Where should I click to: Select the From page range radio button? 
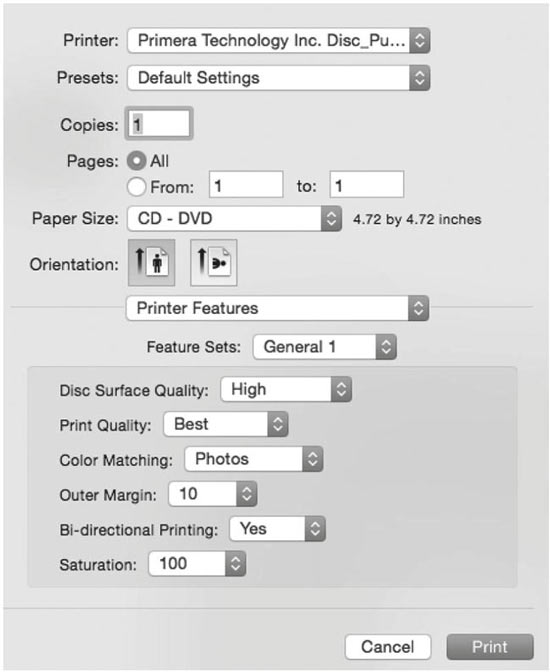136,187
